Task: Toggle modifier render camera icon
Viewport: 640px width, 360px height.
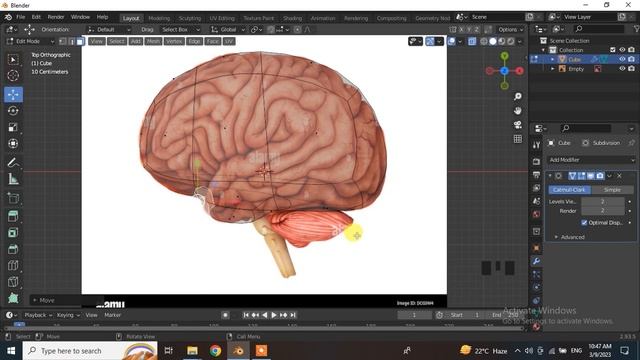Action: 600,176
